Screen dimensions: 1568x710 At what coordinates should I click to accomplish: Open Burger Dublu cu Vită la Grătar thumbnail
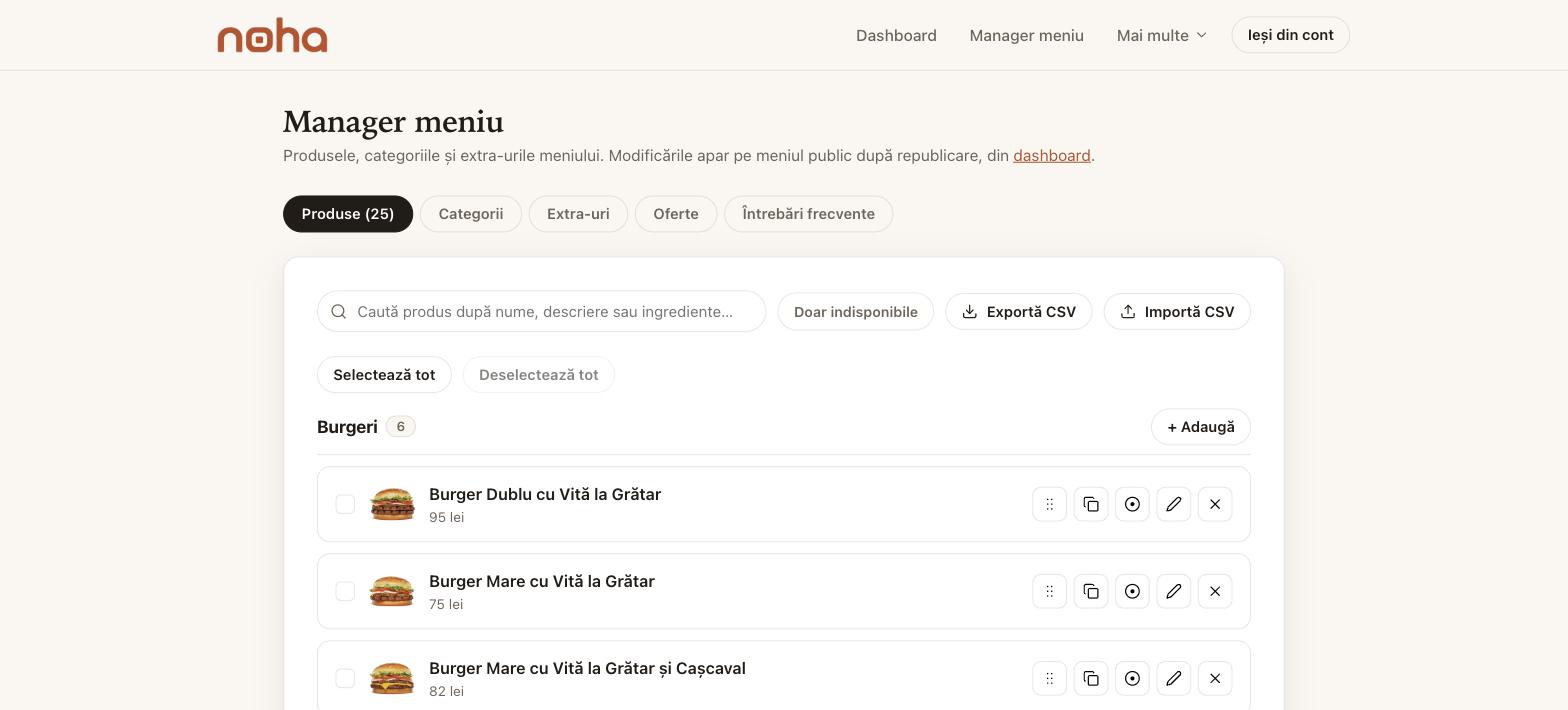pyautogui.click(x=392, y=504)
